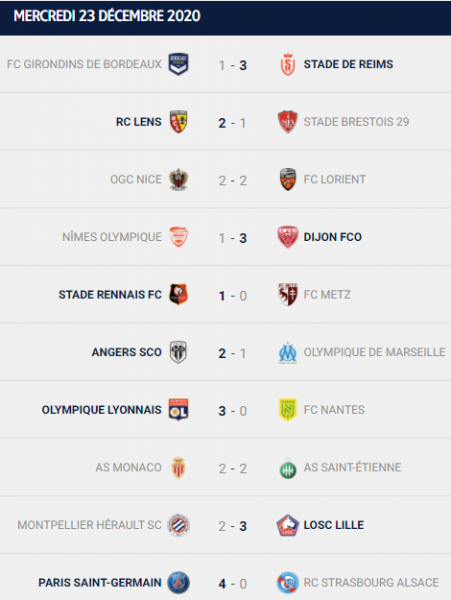Open the Stade Rennais FC team link
Screen dimensions: 451x600
point(110,295)
